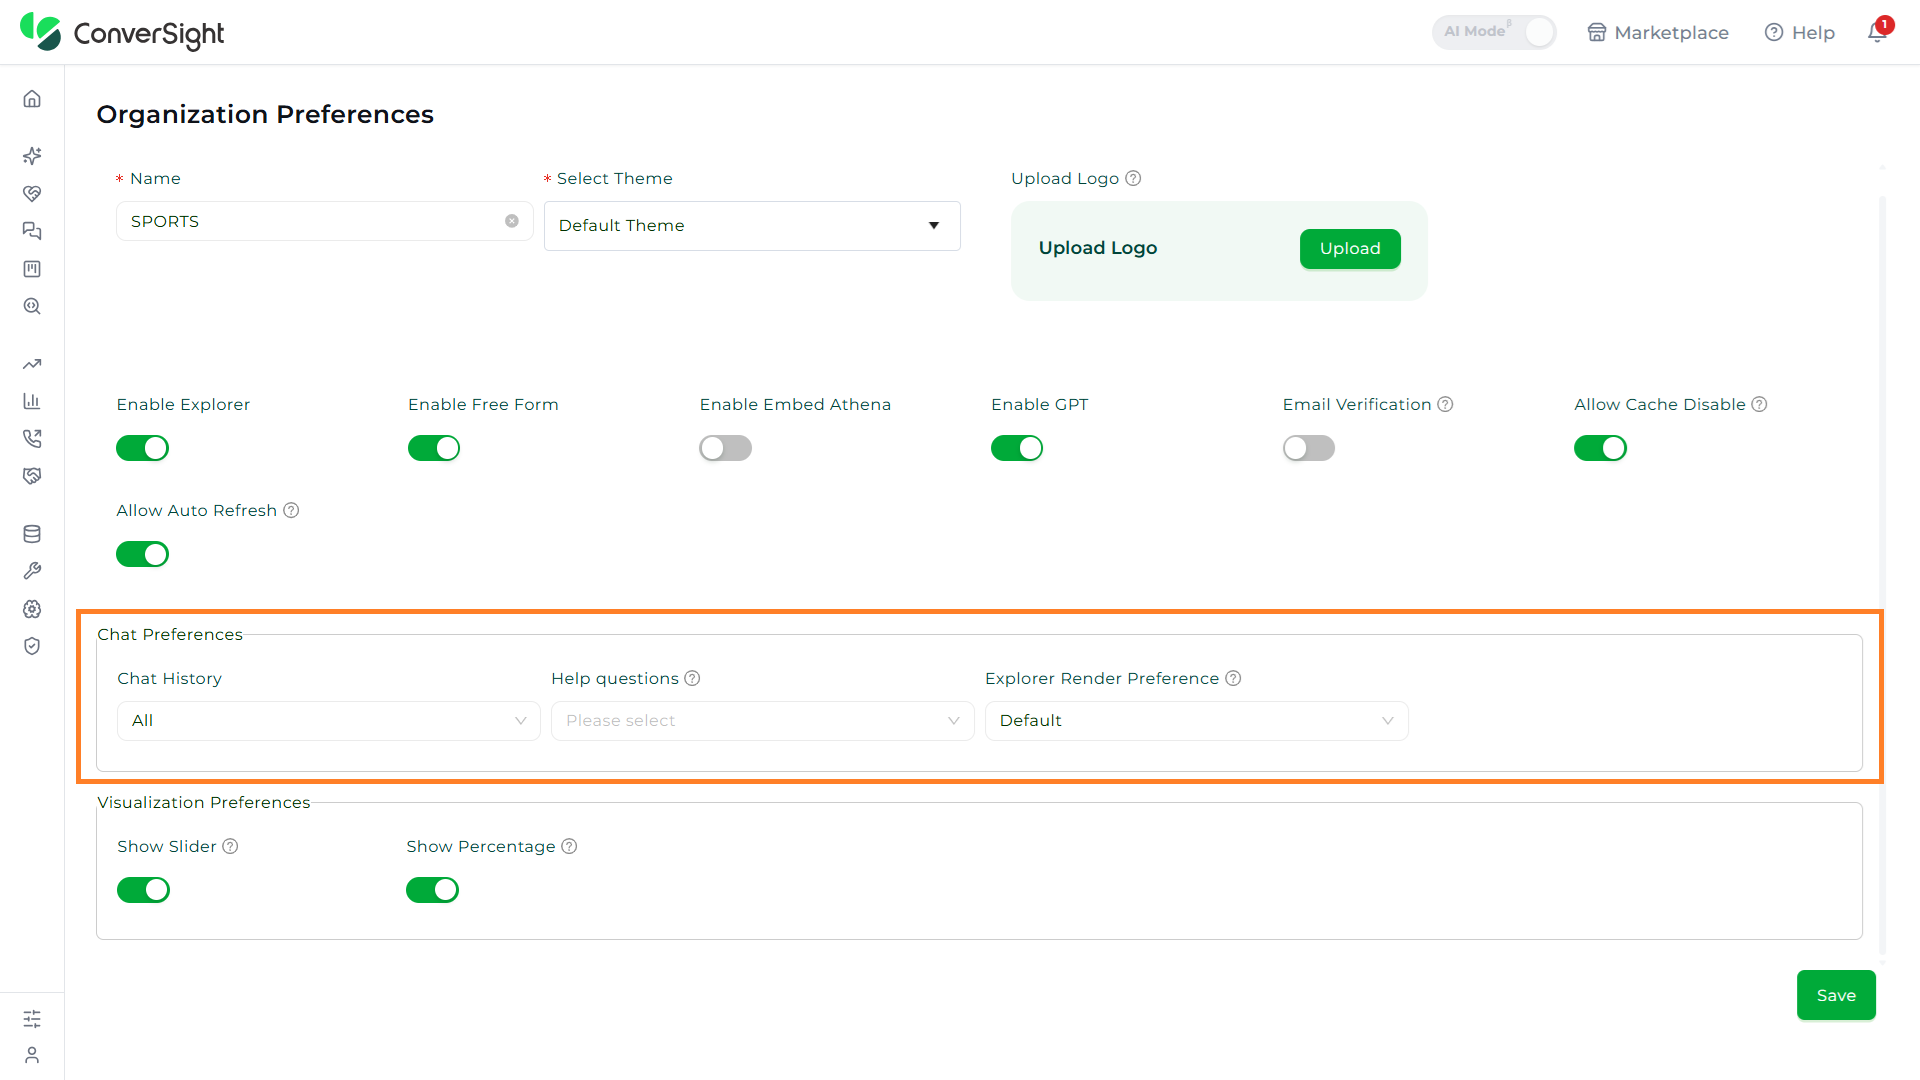The image size is (1920, 1080).
Task: Expand the Select Theme dropdown
Action: 752,226
